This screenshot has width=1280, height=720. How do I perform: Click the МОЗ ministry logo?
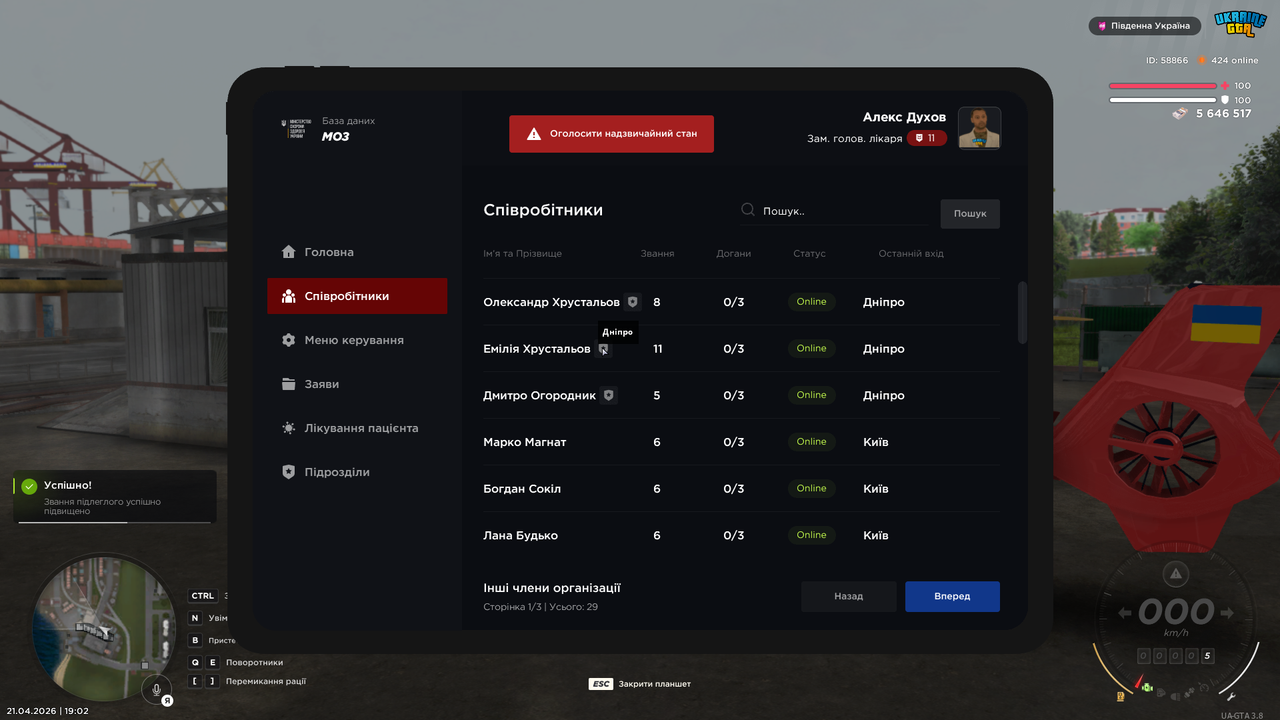pyautogui.click(x=294, y=128)
